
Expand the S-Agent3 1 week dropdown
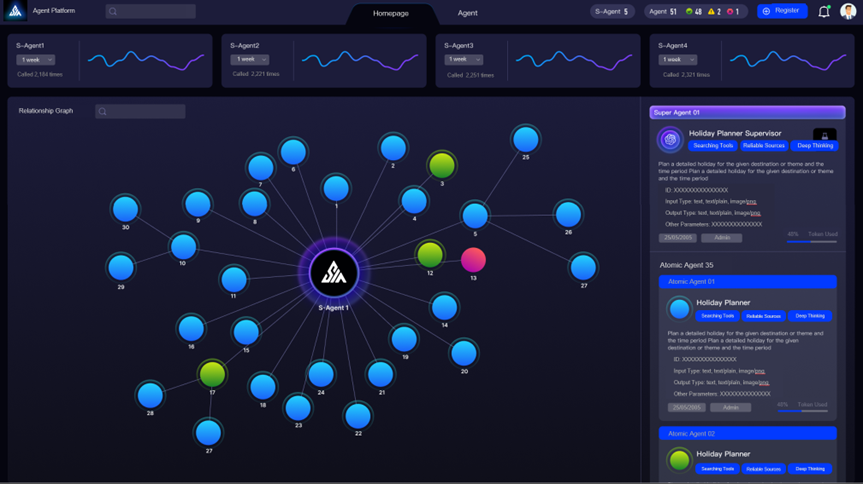(463, 60)
